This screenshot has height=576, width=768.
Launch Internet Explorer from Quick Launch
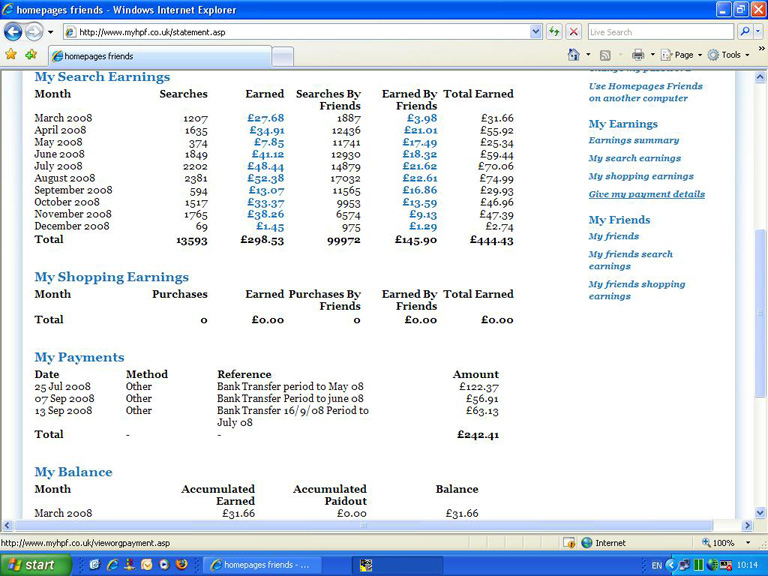coord(113,565)
